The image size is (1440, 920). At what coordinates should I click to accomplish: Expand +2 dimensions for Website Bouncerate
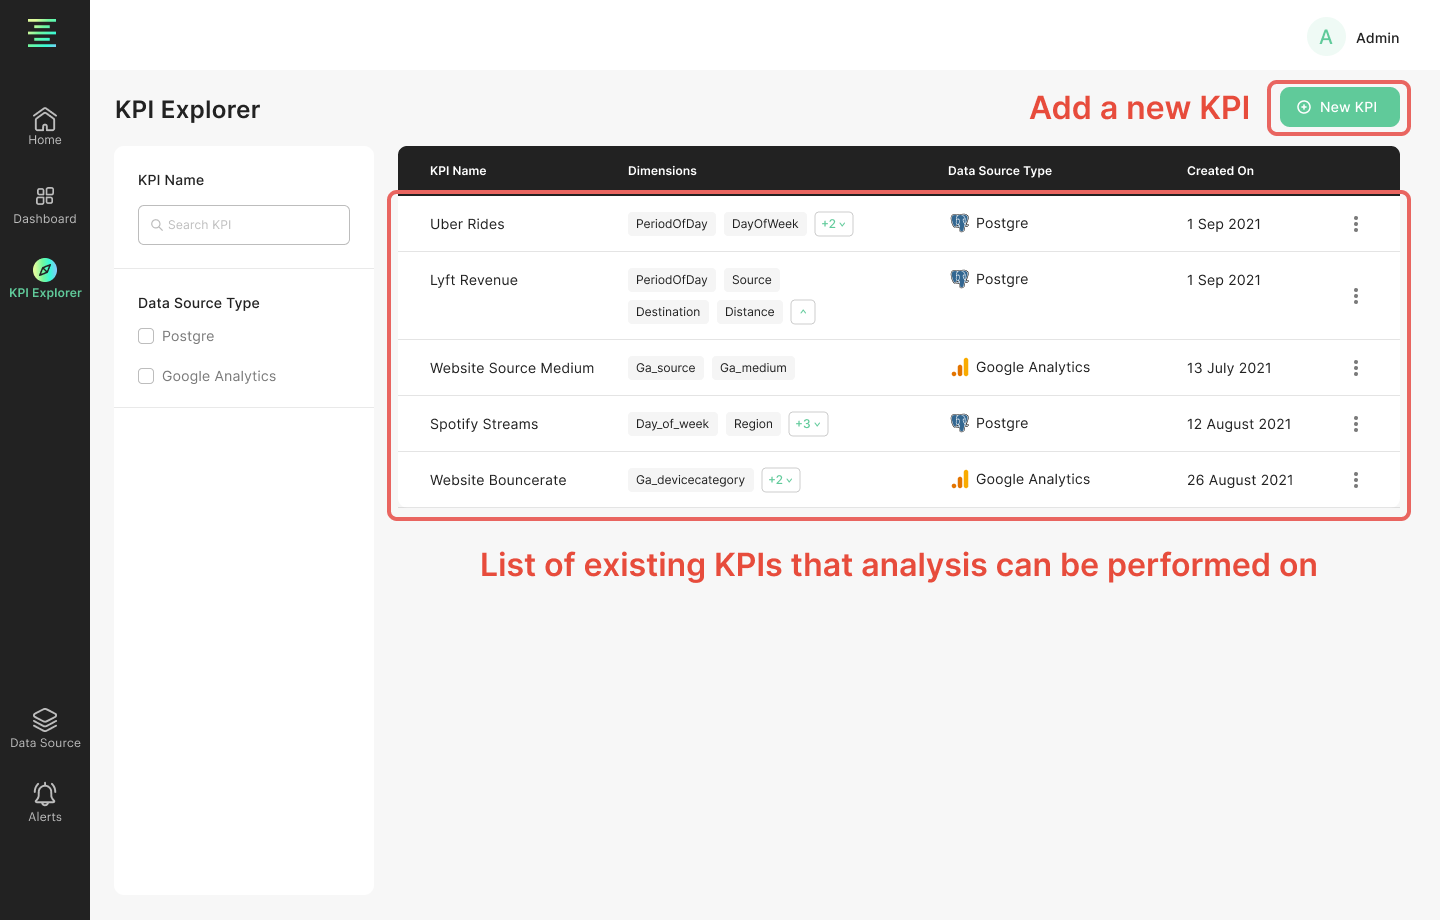point(781,480)
